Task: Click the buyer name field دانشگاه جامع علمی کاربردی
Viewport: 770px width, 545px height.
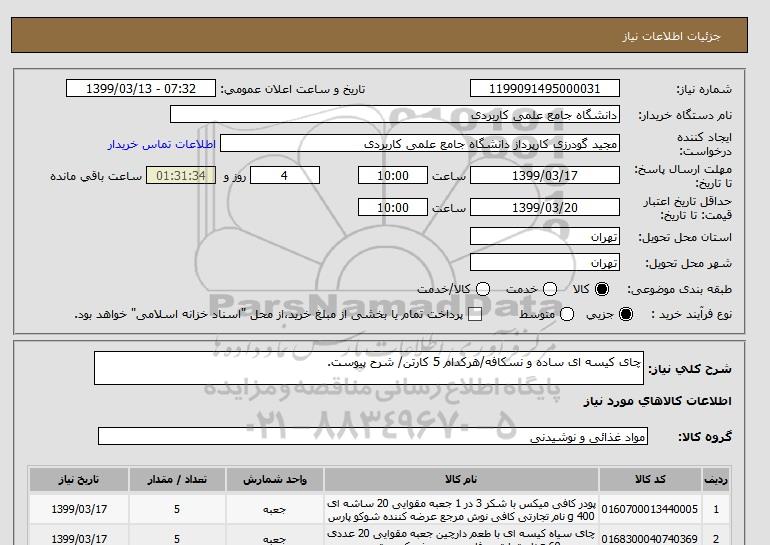Action: [x=395, y=114]
